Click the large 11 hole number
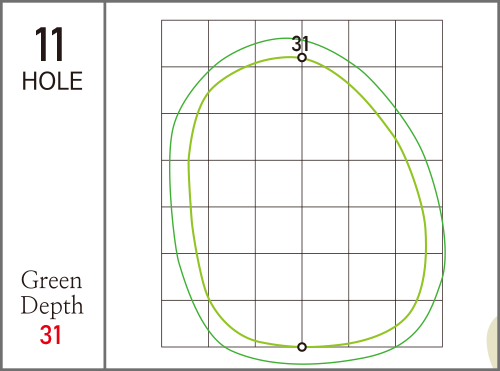The image size is (500, 371). [x=49, y=45]
